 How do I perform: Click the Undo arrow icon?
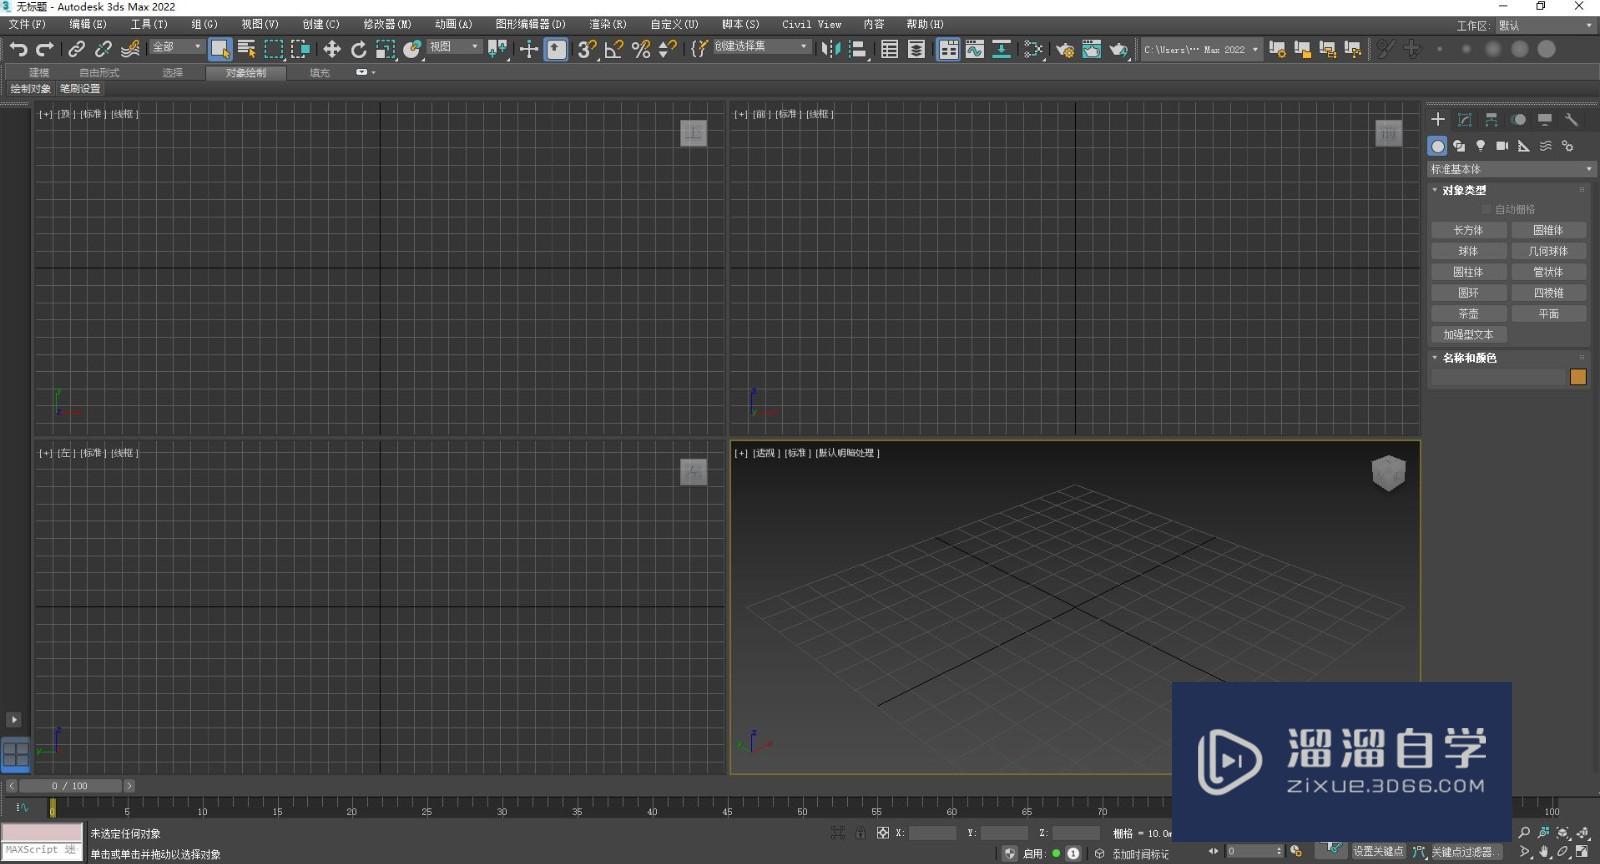pos(18,49)
